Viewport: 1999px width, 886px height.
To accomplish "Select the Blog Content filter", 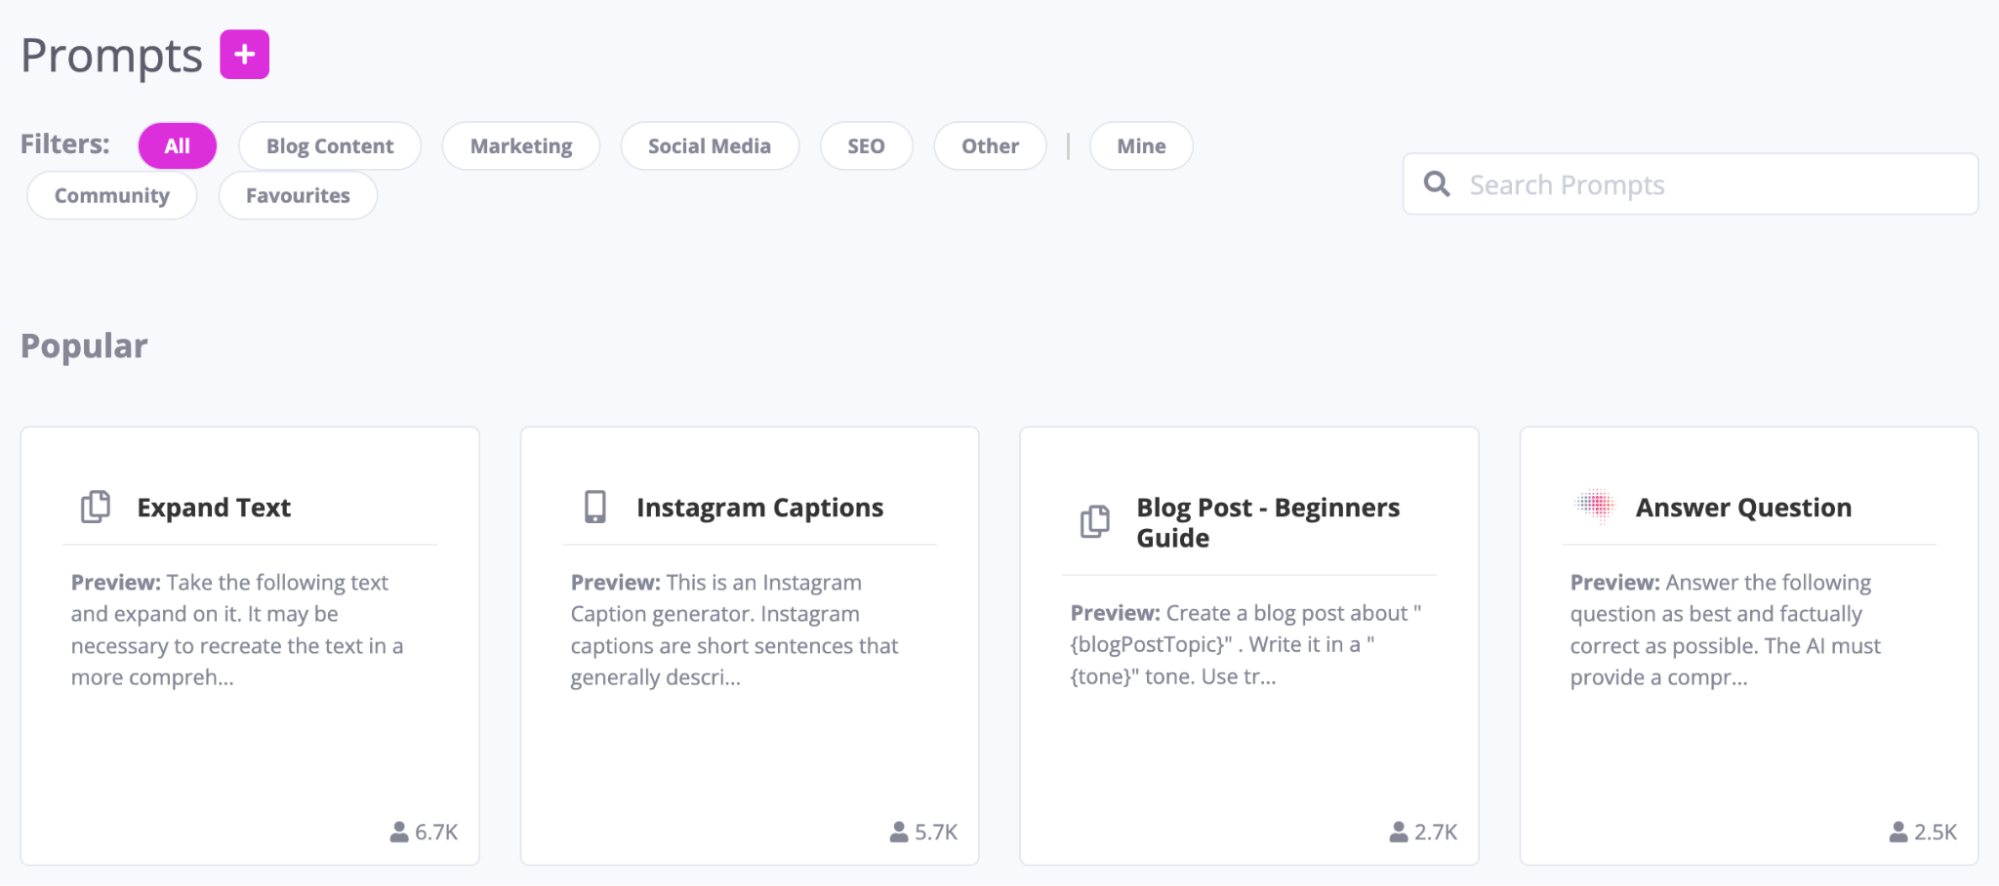I will coord(329,145).
